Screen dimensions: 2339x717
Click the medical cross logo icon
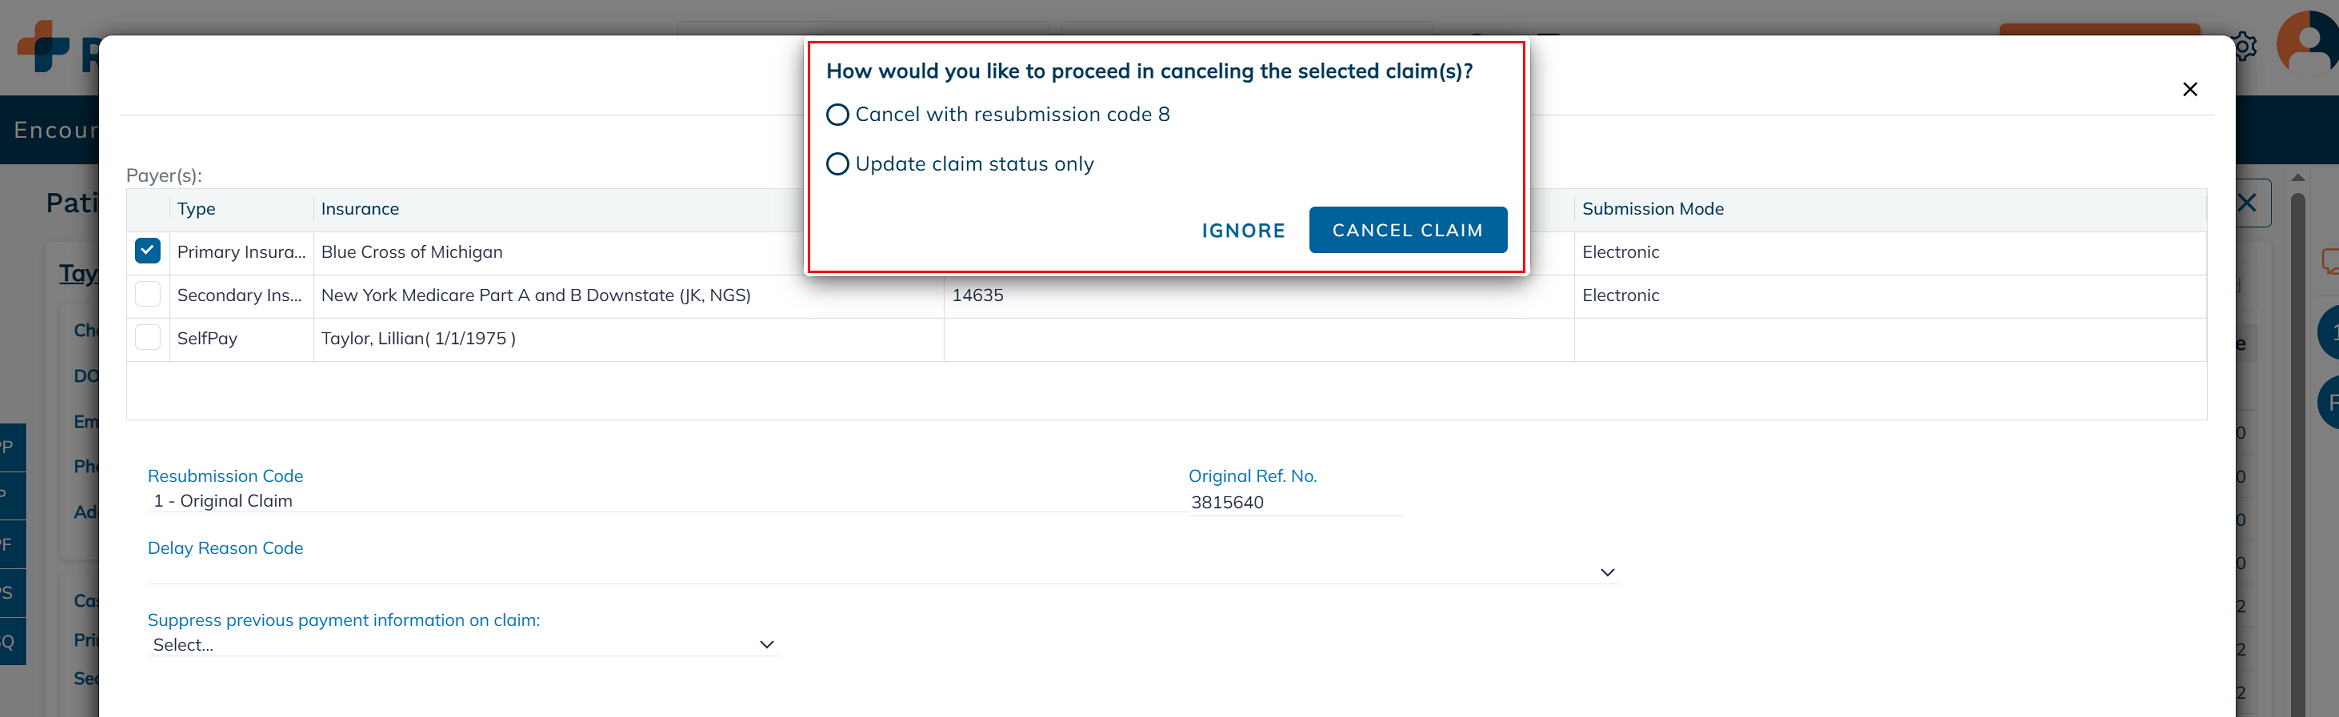44,46
